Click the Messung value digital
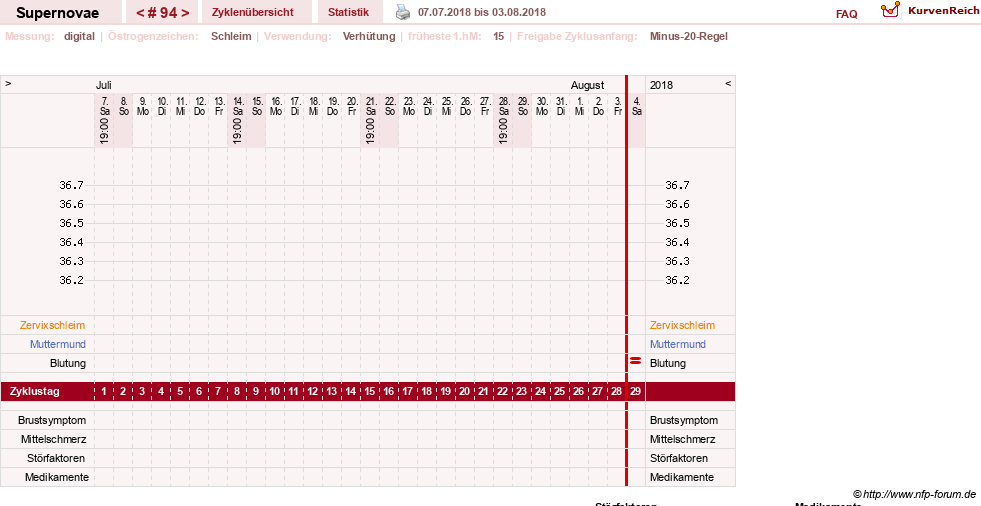Viewport: 981px width, 506px height. tap(79, 36)
